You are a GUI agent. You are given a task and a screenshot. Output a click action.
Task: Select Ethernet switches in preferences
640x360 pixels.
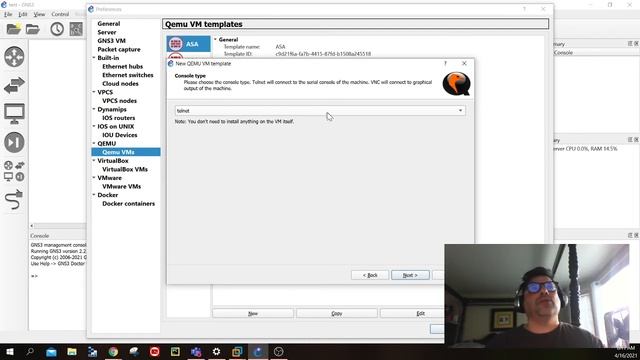click(x=128, y=75)
